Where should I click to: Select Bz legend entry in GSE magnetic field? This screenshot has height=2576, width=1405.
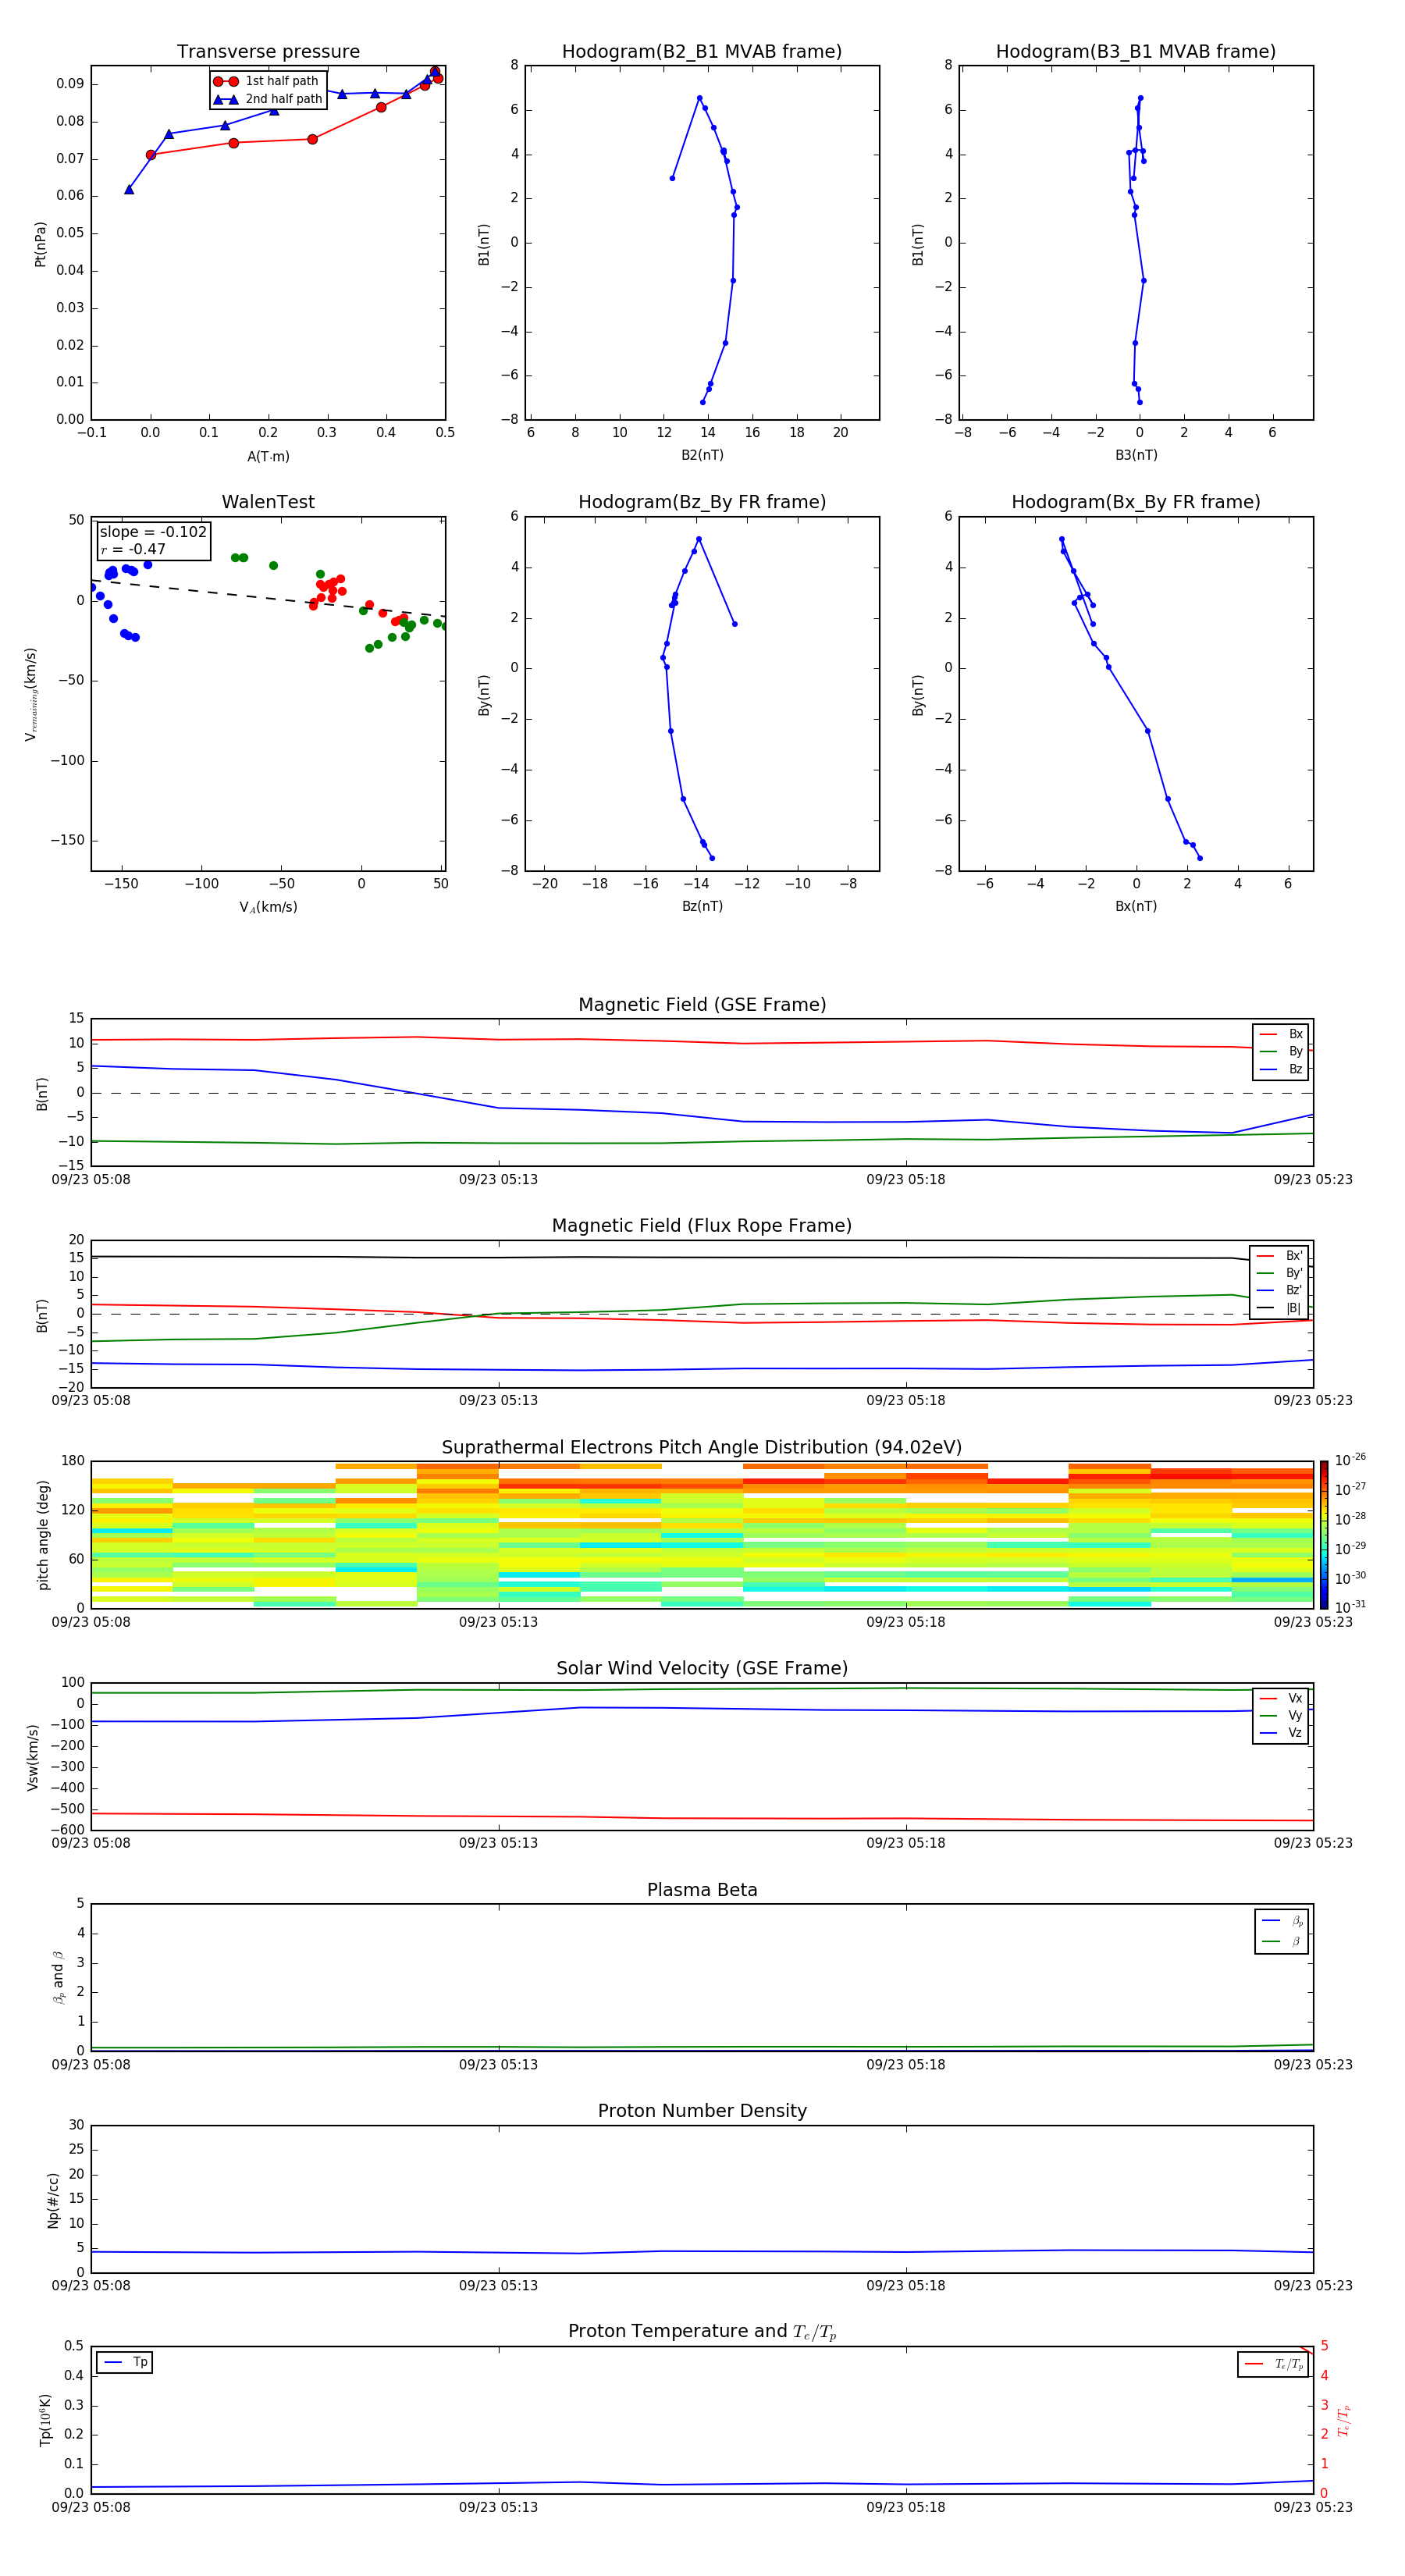[x=1281, y=1069]
